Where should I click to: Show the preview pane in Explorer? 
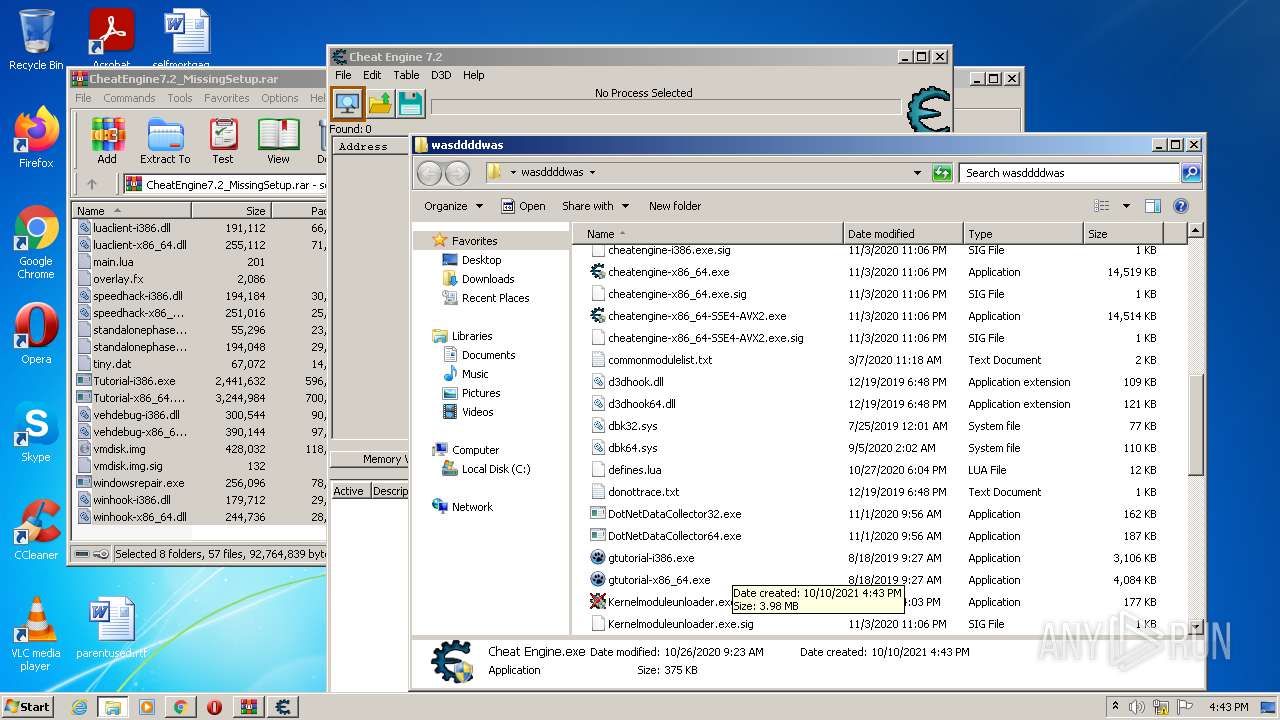(x=1152, y=206)
